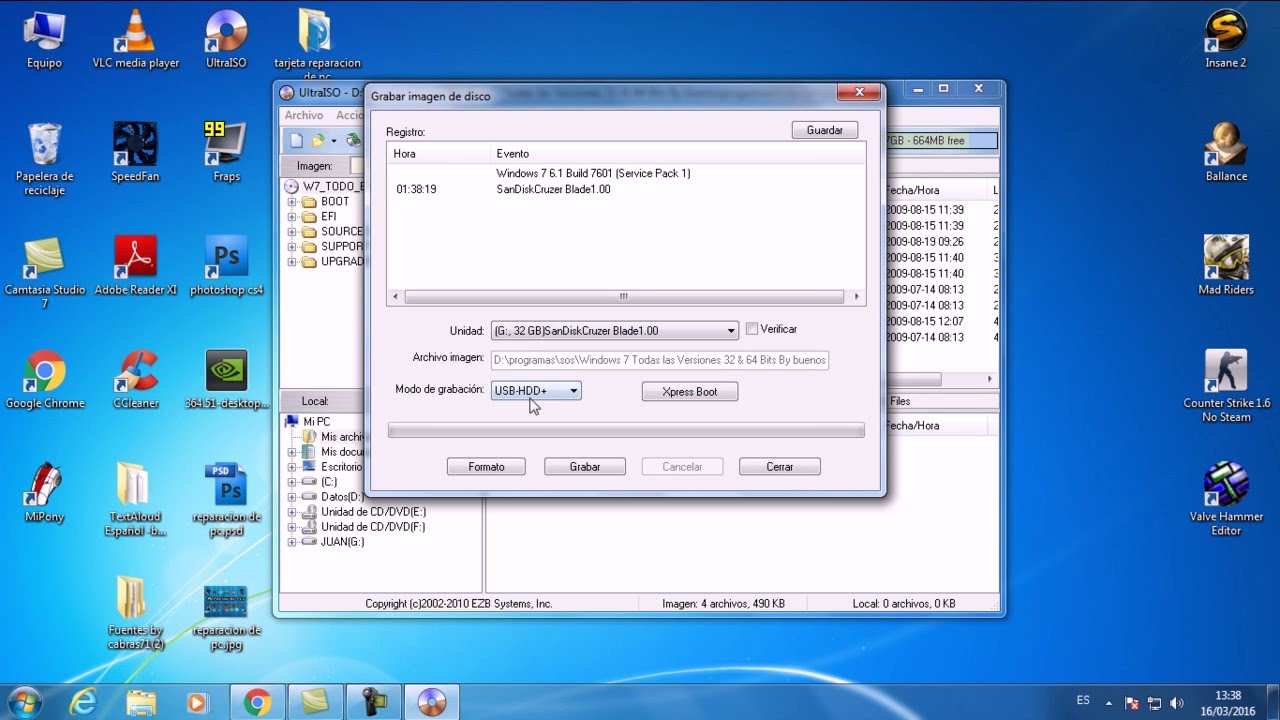
Task: Open the Modo de grabación USB-HDD+ dropdown
Action: tap(535, 391)
